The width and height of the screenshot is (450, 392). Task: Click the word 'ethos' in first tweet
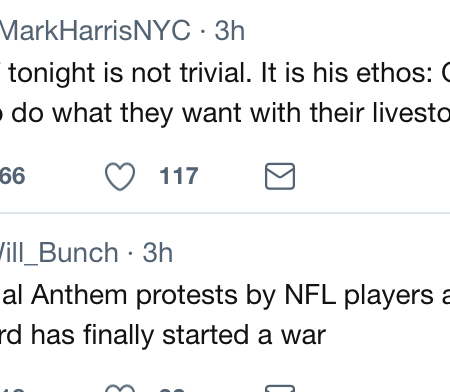(x=396, y=73)
